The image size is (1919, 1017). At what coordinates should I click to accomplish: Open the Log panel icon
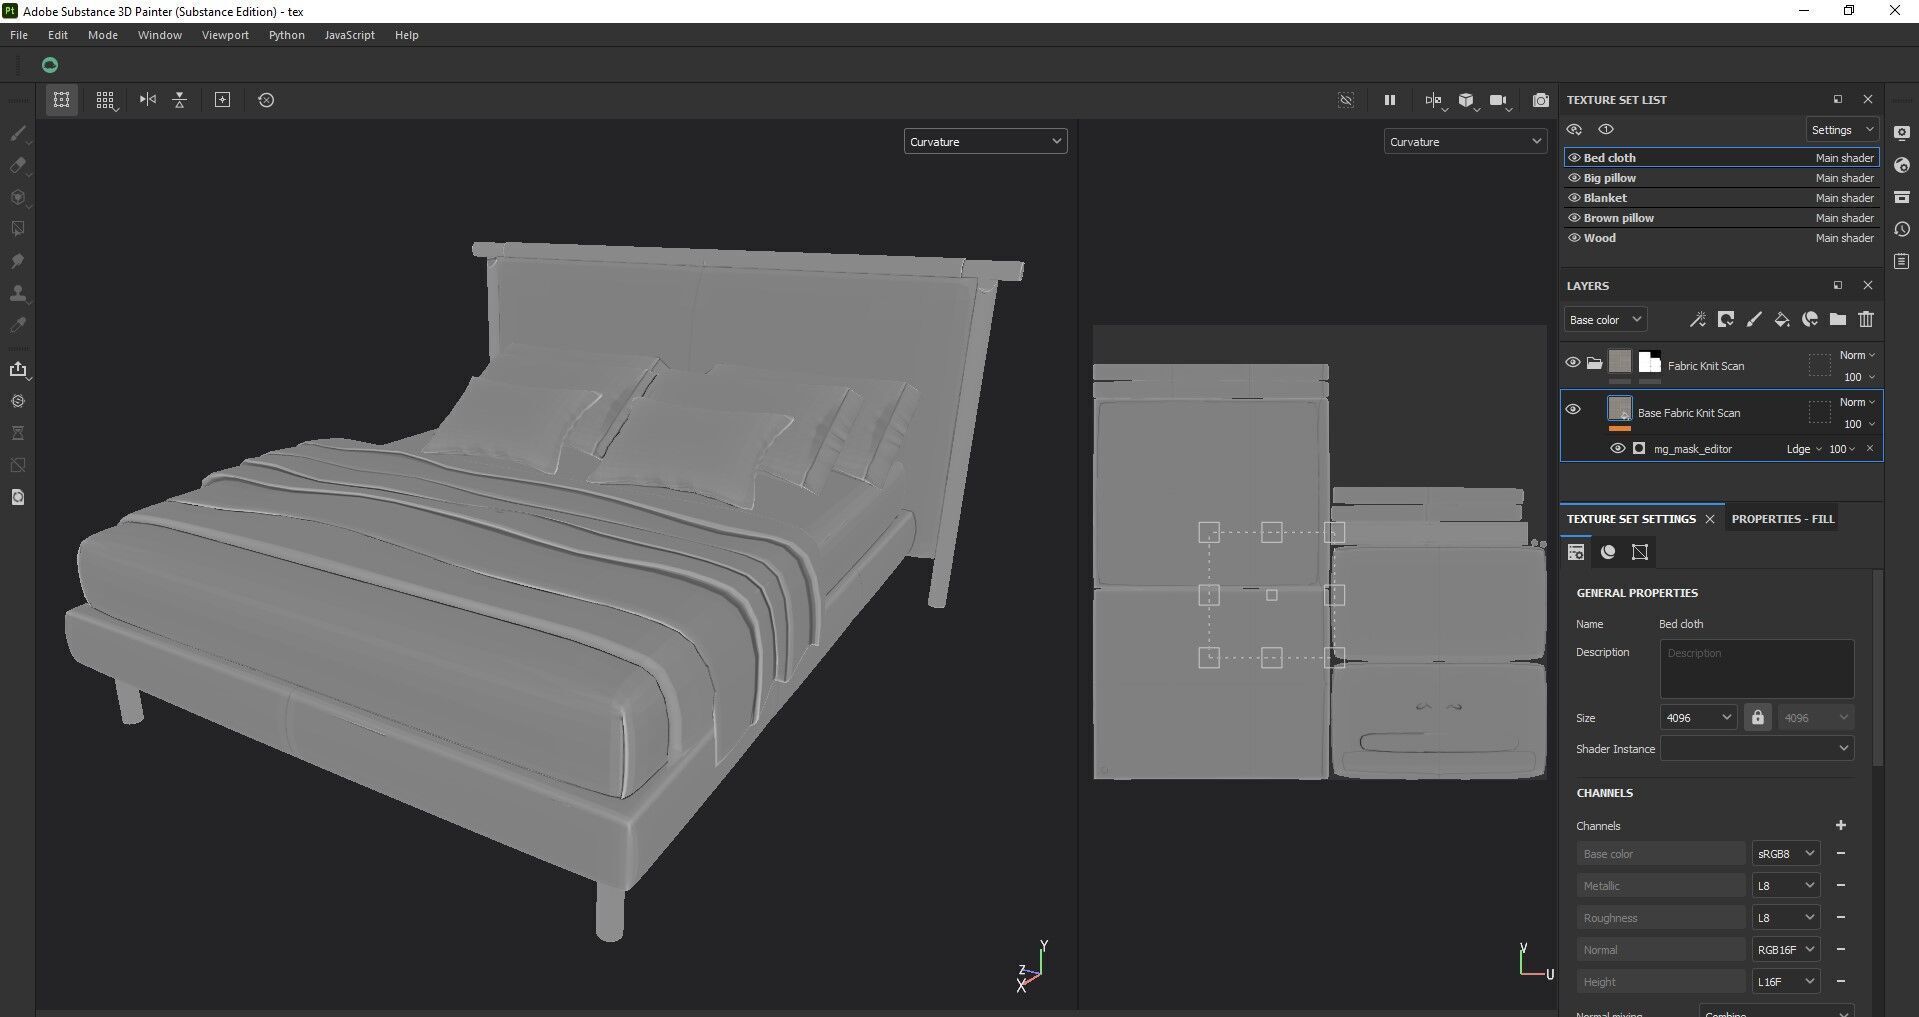(x=1902, y=261)
